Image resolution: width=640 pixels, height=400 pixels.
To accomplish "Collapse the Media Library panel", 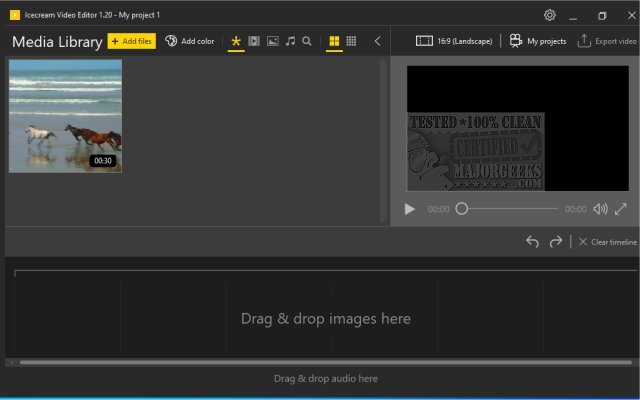I will tap(377, 41).
